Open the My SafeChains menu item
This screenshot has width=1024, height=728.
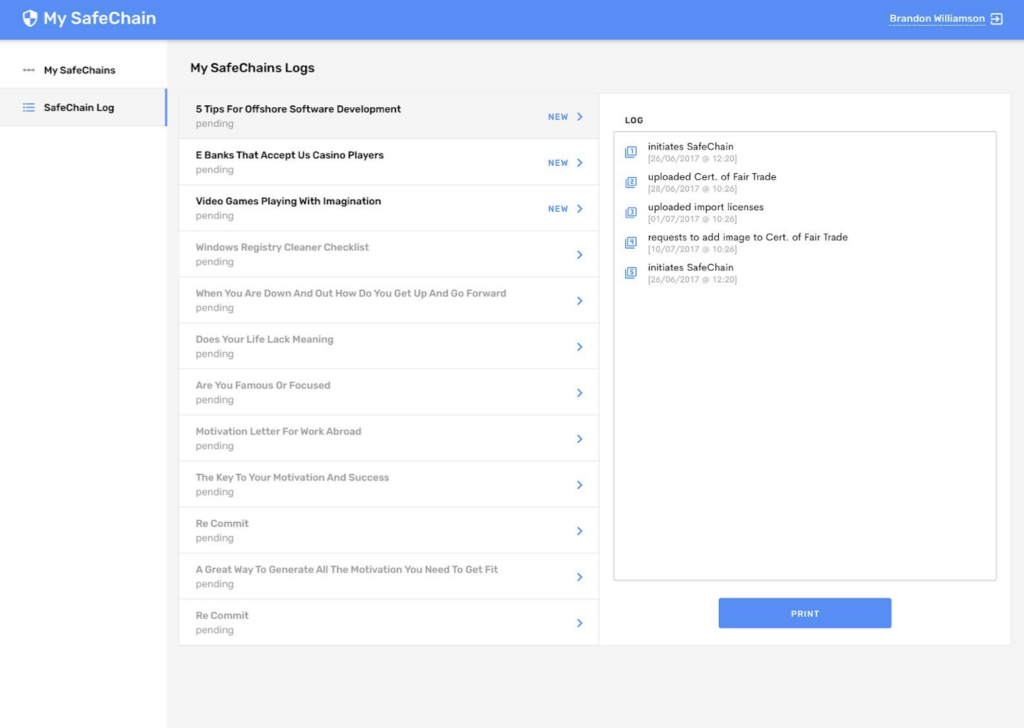coord(79,70)
